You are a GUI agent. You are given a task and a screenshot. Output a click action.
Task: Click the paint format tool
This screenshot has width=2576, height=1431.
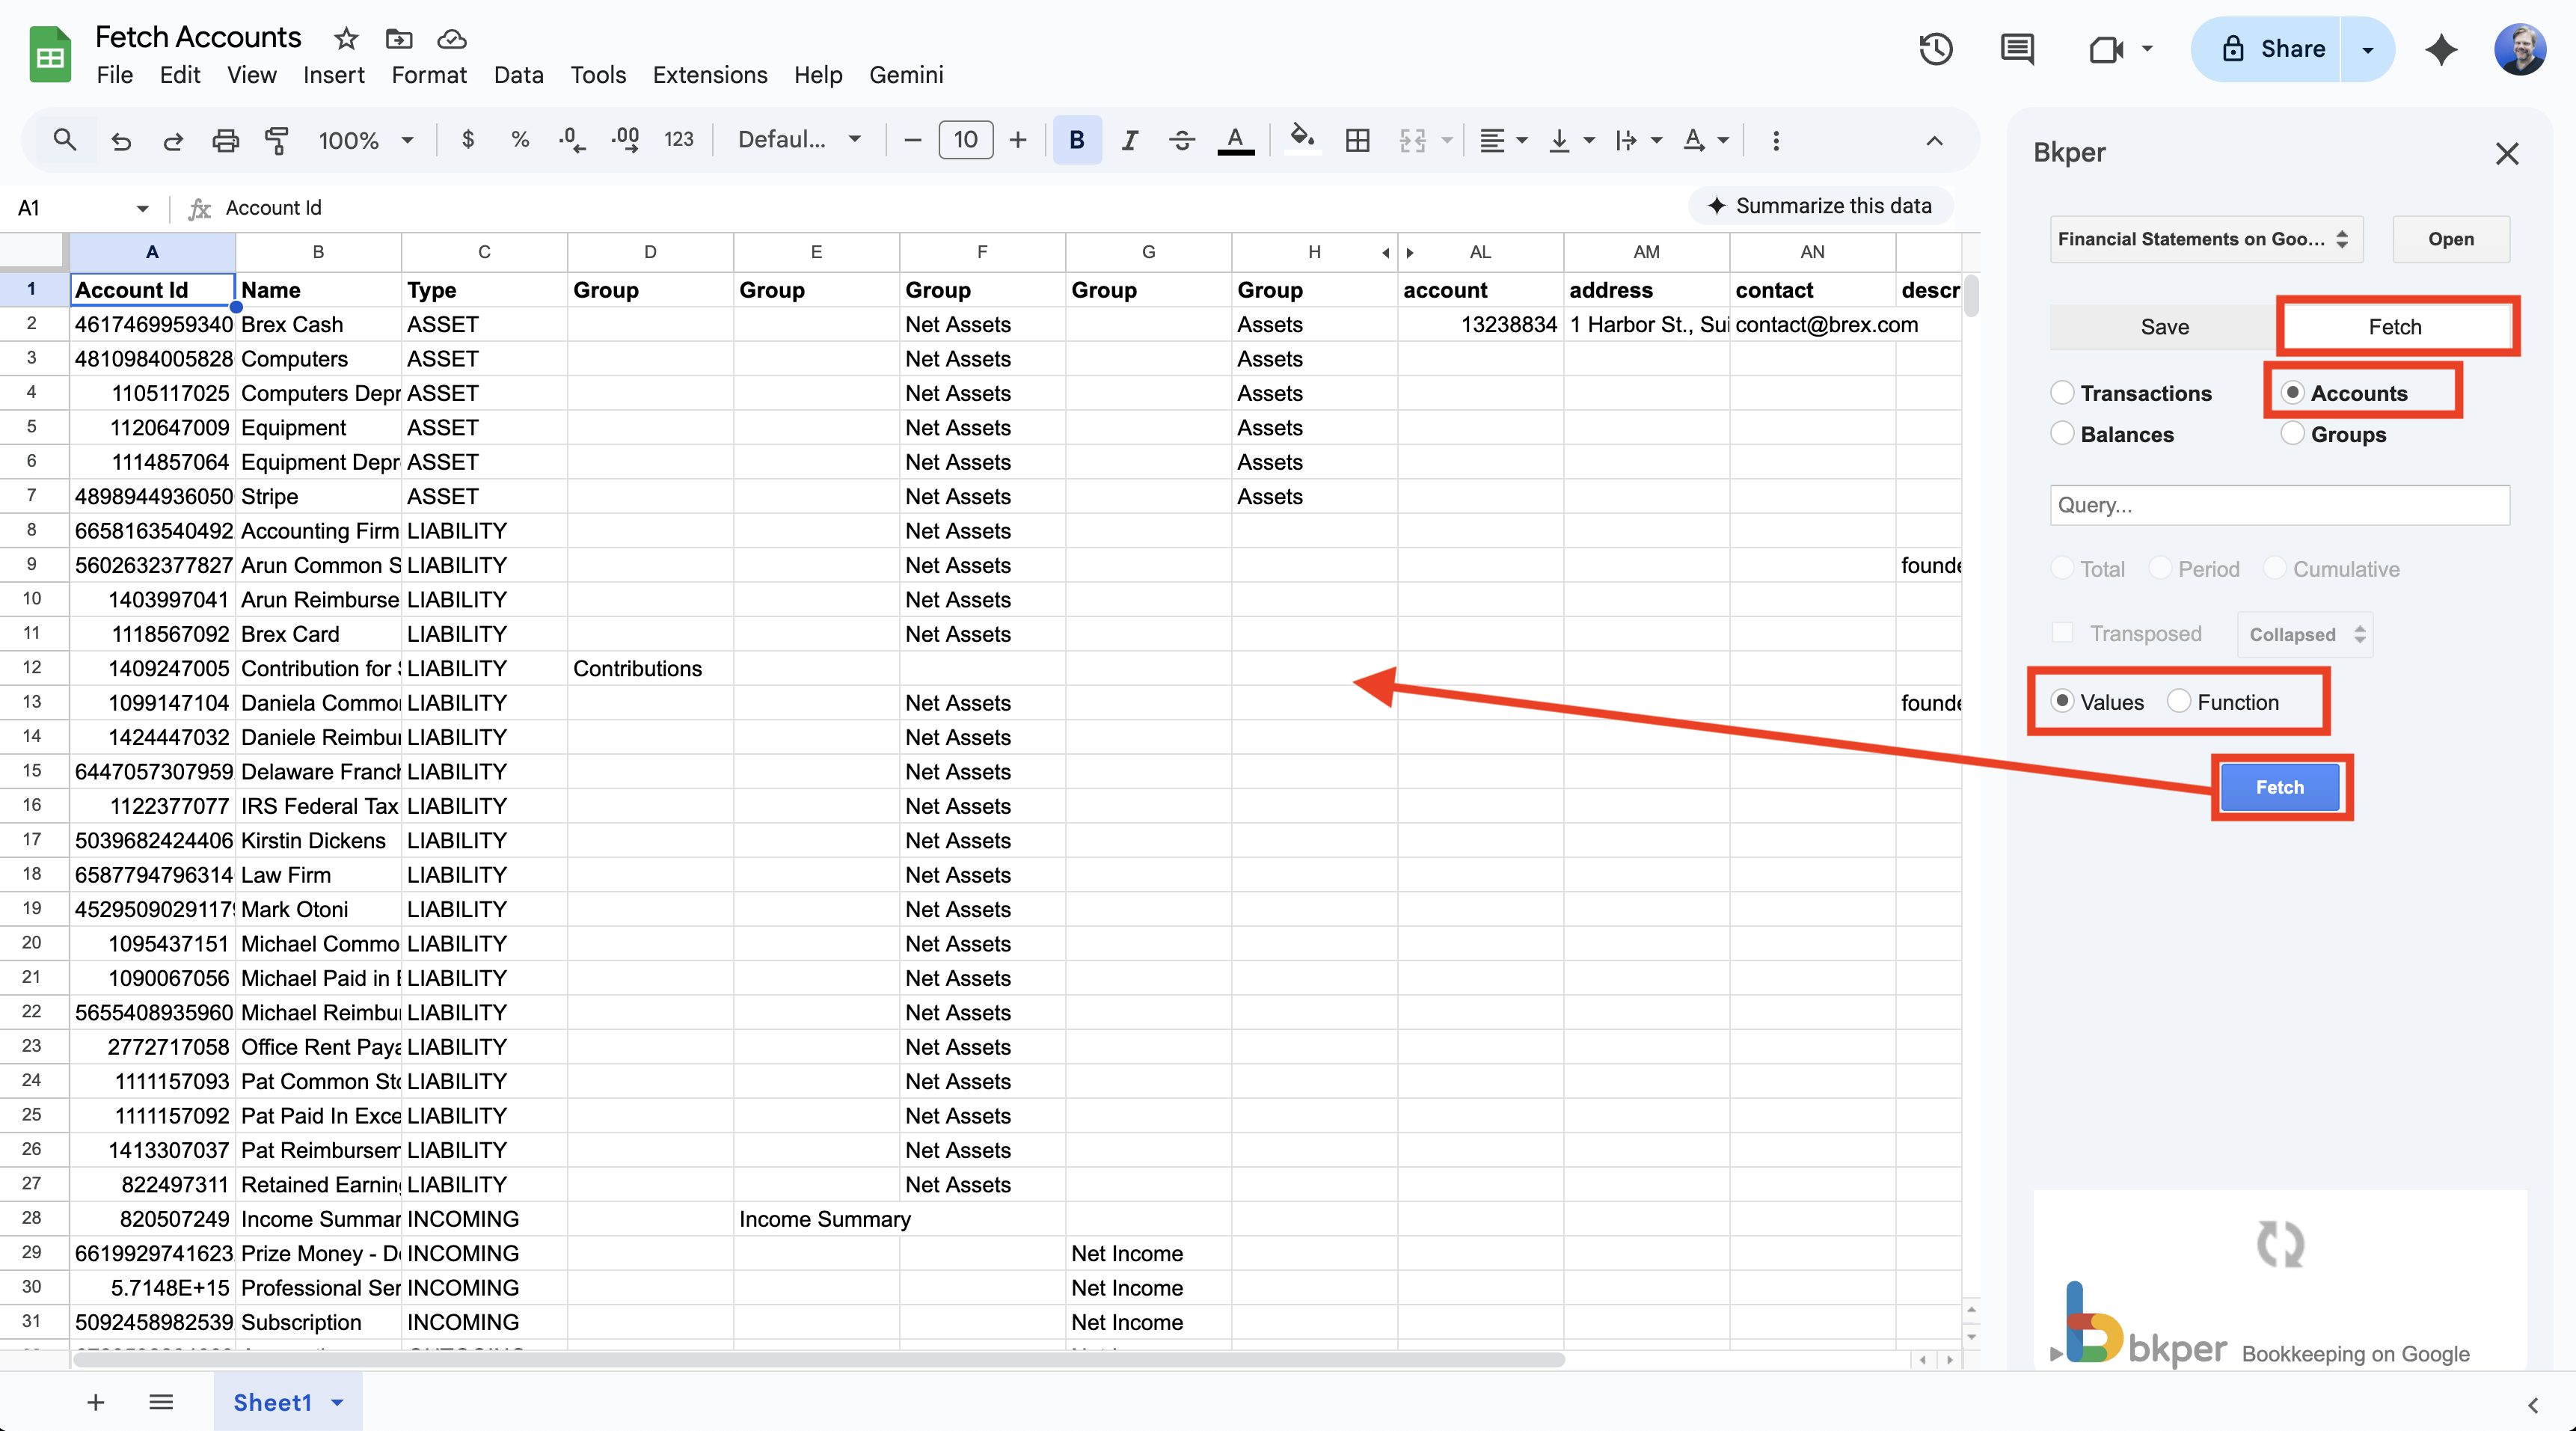[277, 140]
